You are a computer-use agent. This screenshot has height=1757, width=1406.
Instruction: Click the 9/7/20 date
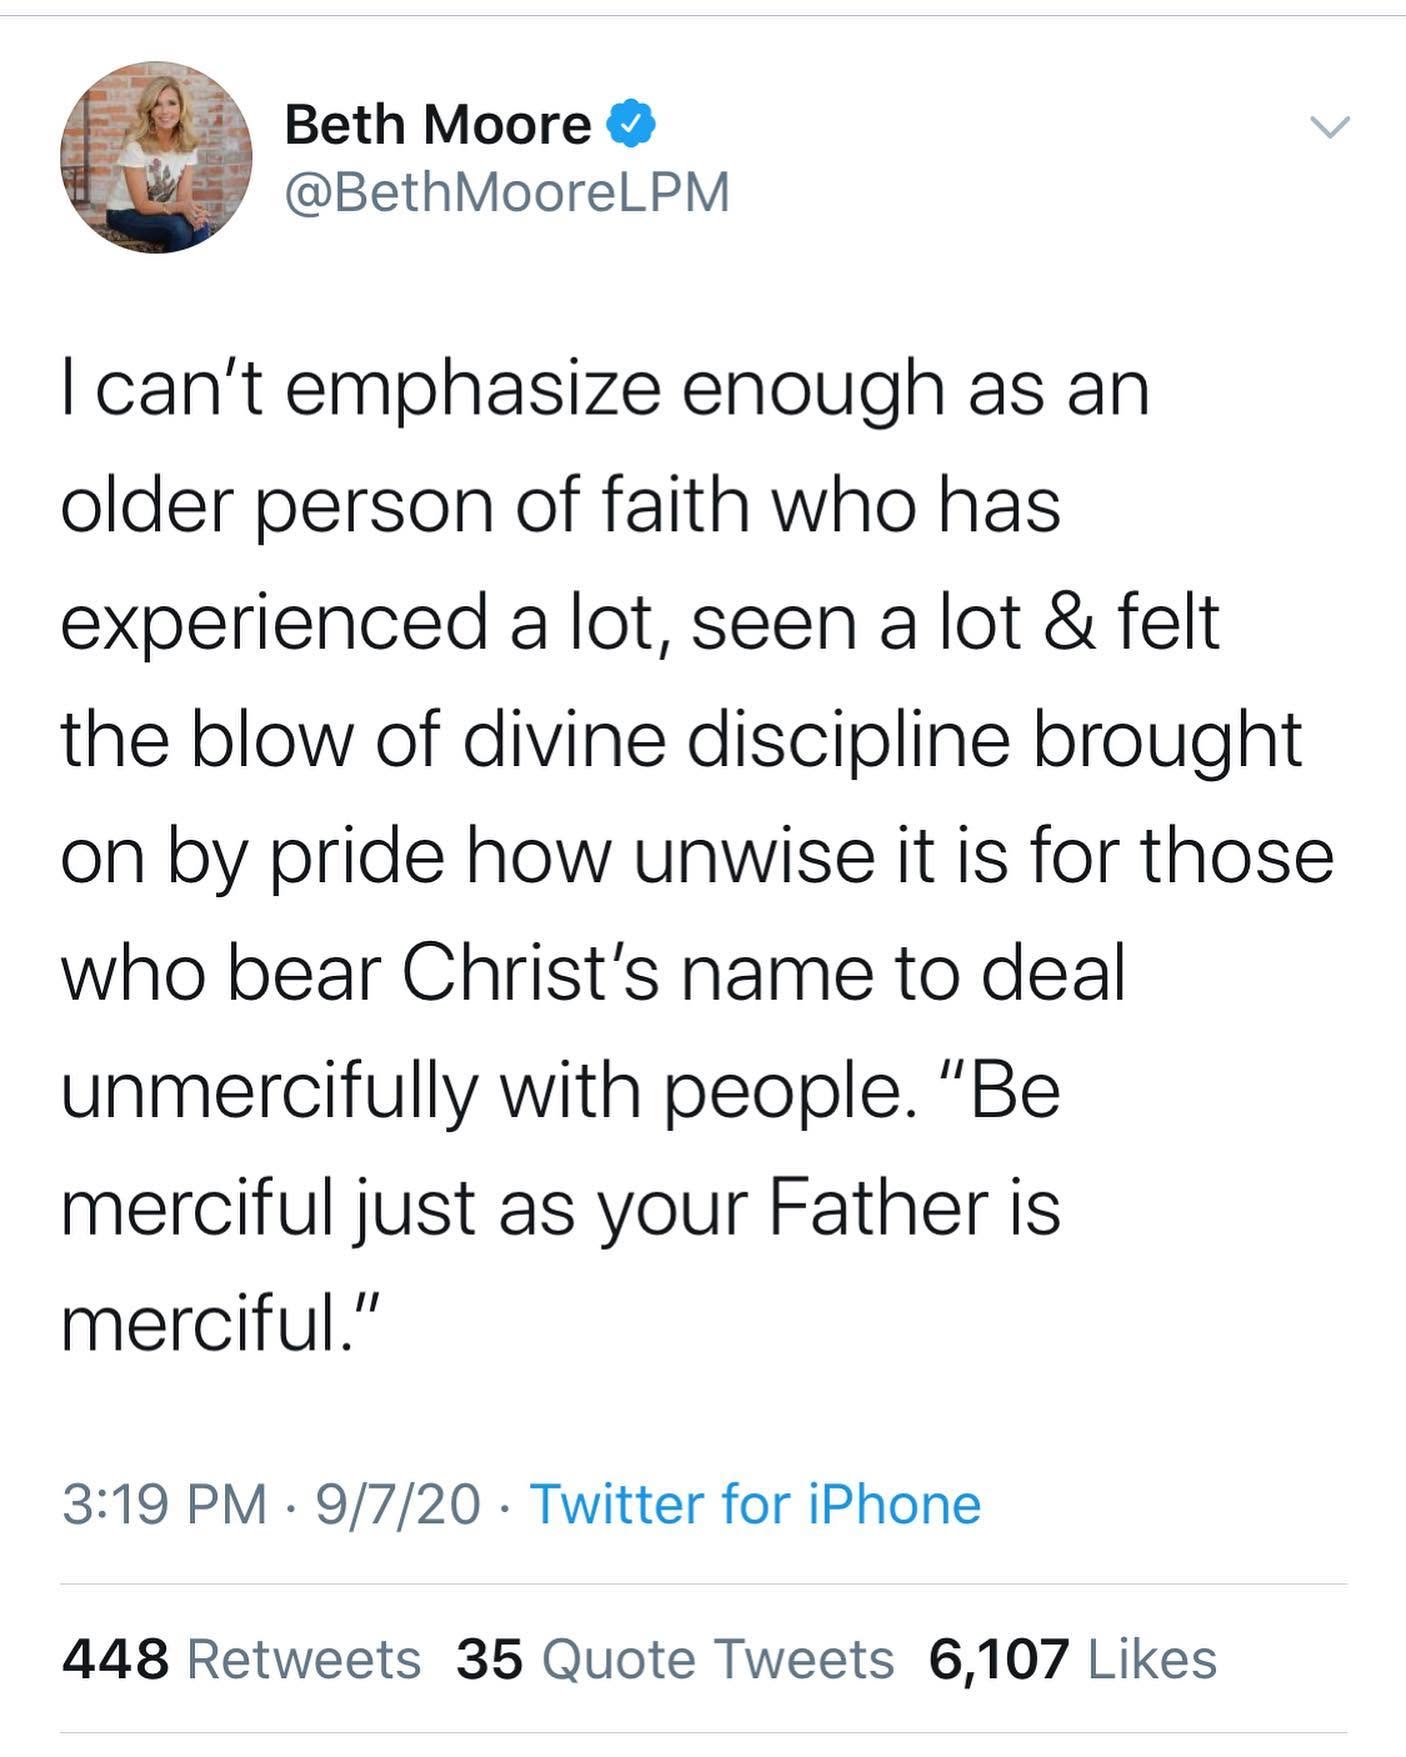pos(398,1504)
